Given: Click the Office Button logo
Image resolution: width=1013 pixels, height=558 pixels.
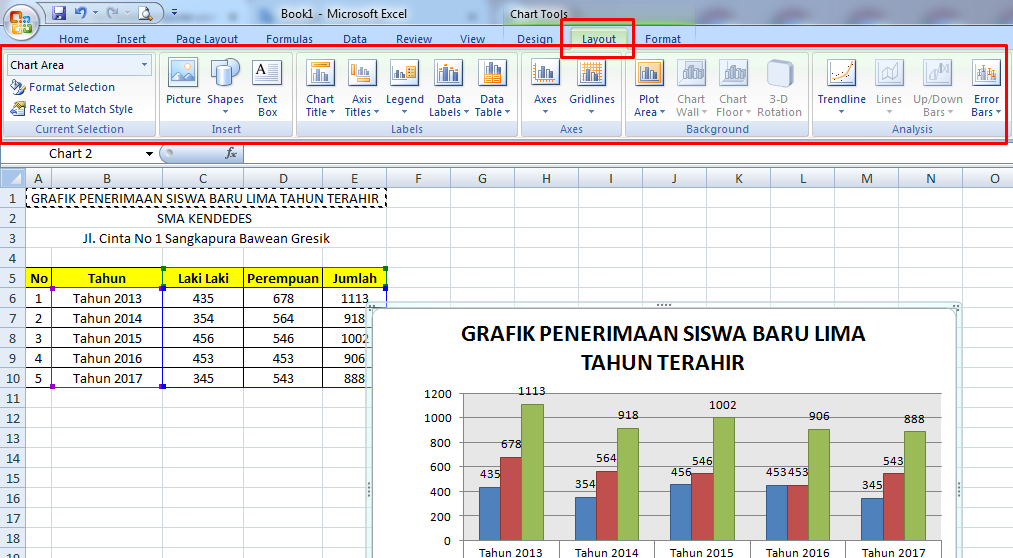Looking at the screenshot, I should 21,21.
